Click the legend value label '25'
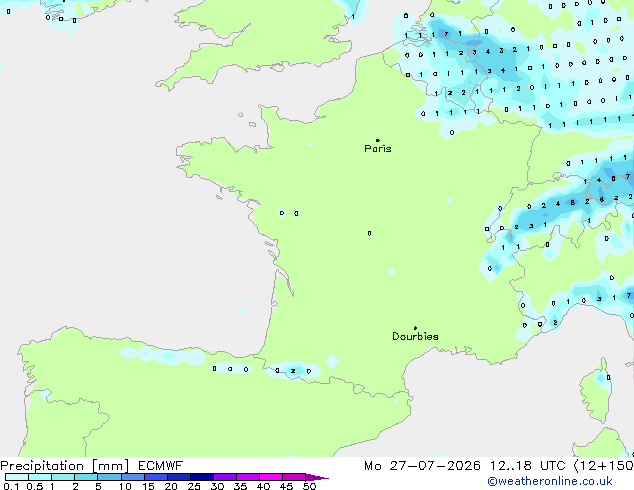 click(x=194, y=486)
